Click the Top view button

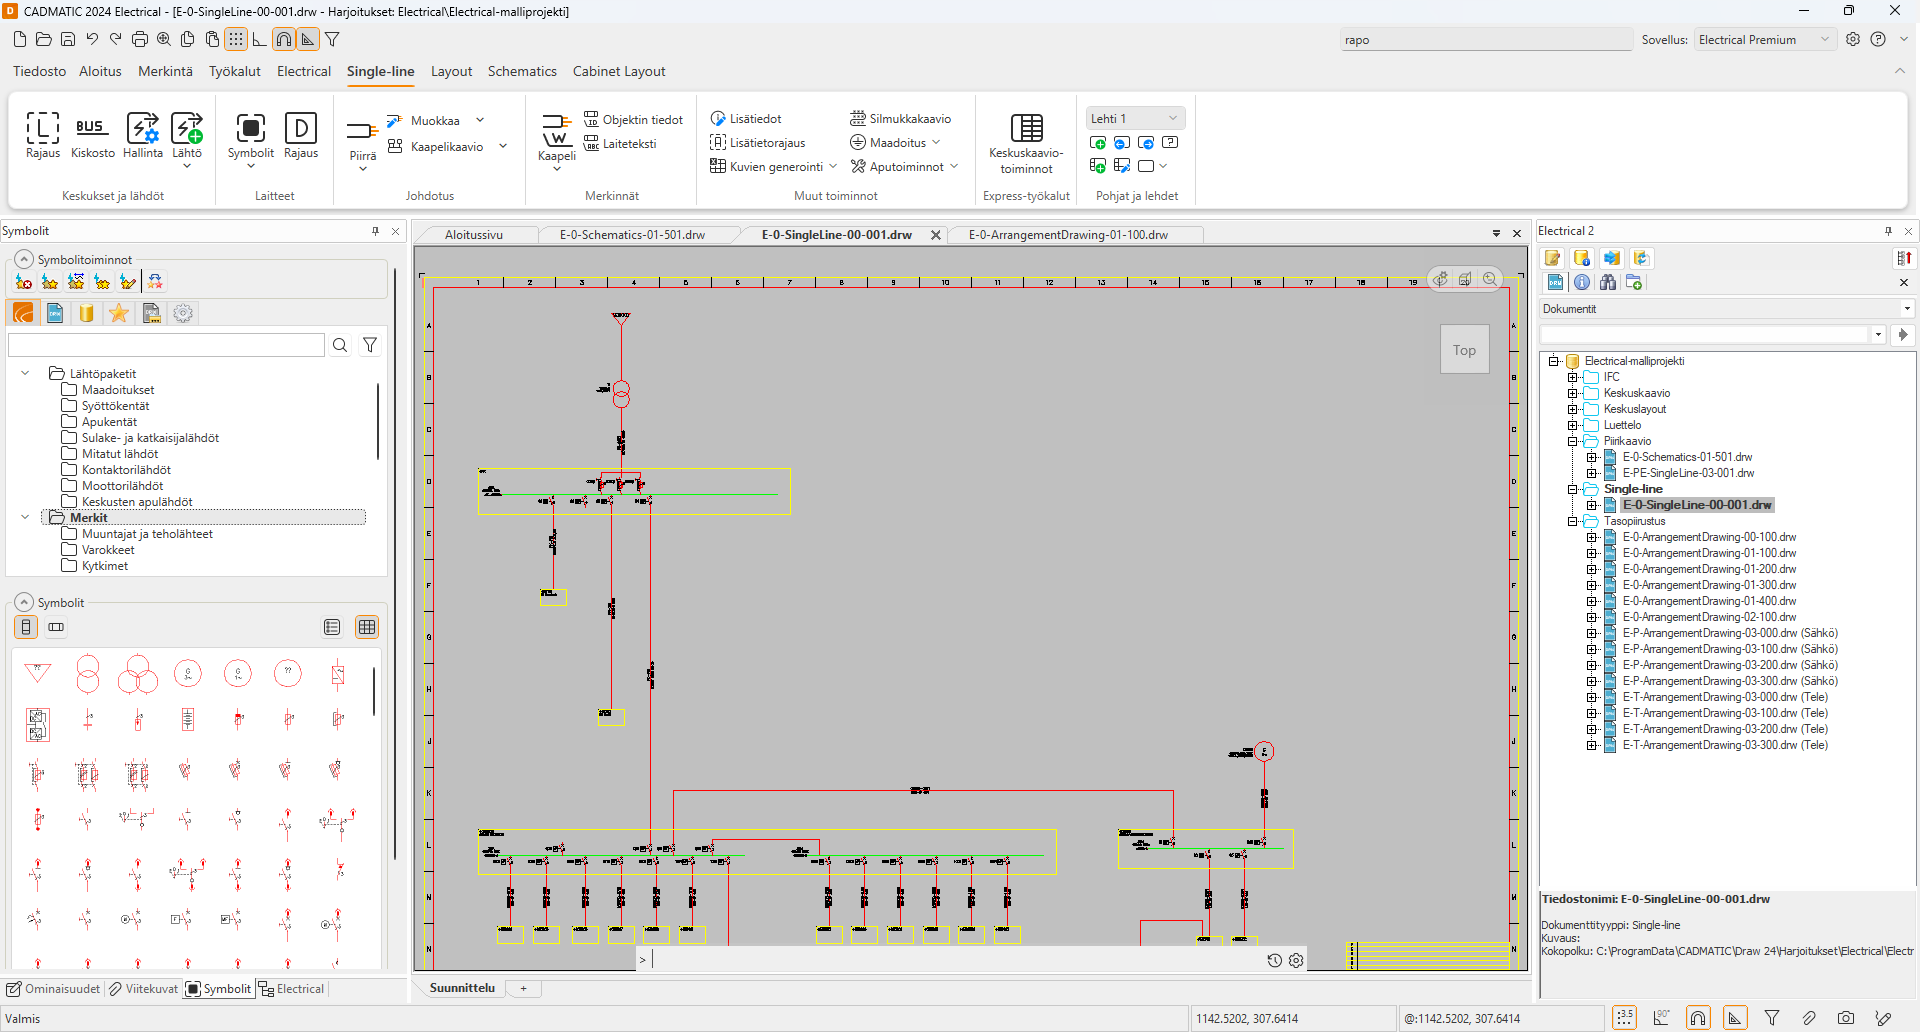[1464, 350]
